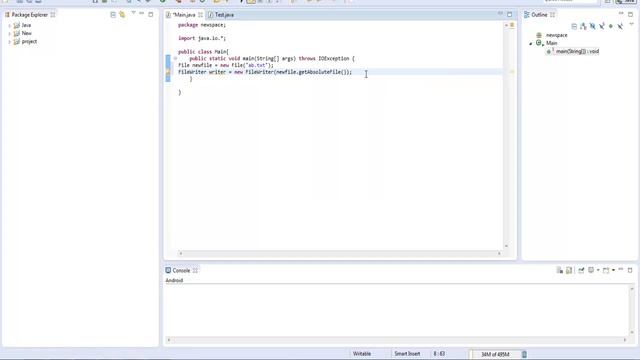Screen dimensions: 640x360
Task: Collapse the main method fold marker
Action: click(175, 58)
